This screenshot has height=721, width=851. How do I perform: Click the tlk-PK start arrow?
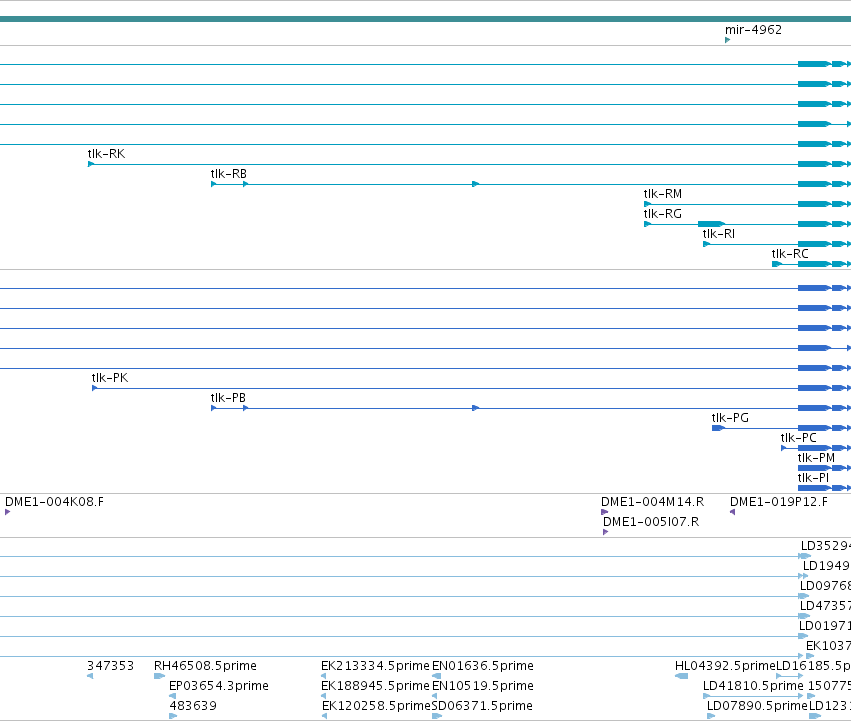coord(95,388)
